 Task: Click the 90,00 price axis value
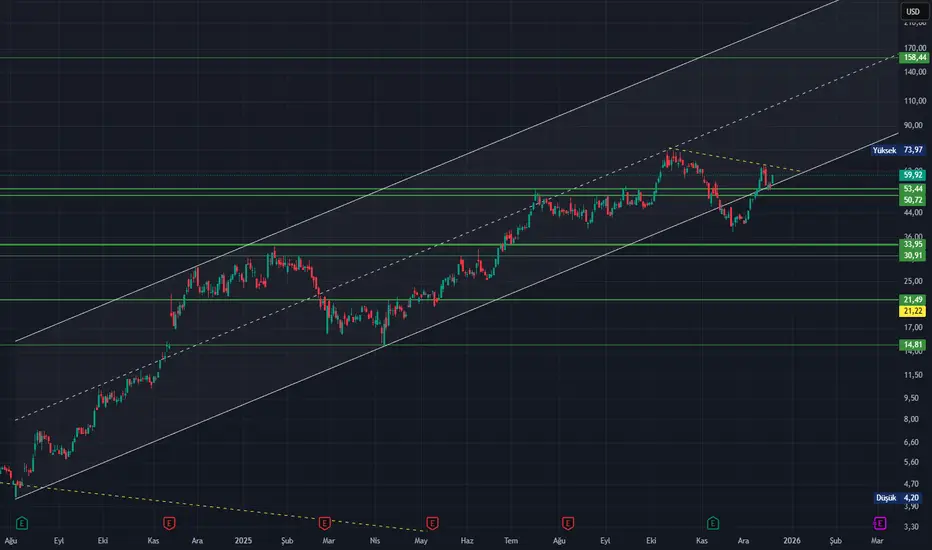click(x=913, y=125)
